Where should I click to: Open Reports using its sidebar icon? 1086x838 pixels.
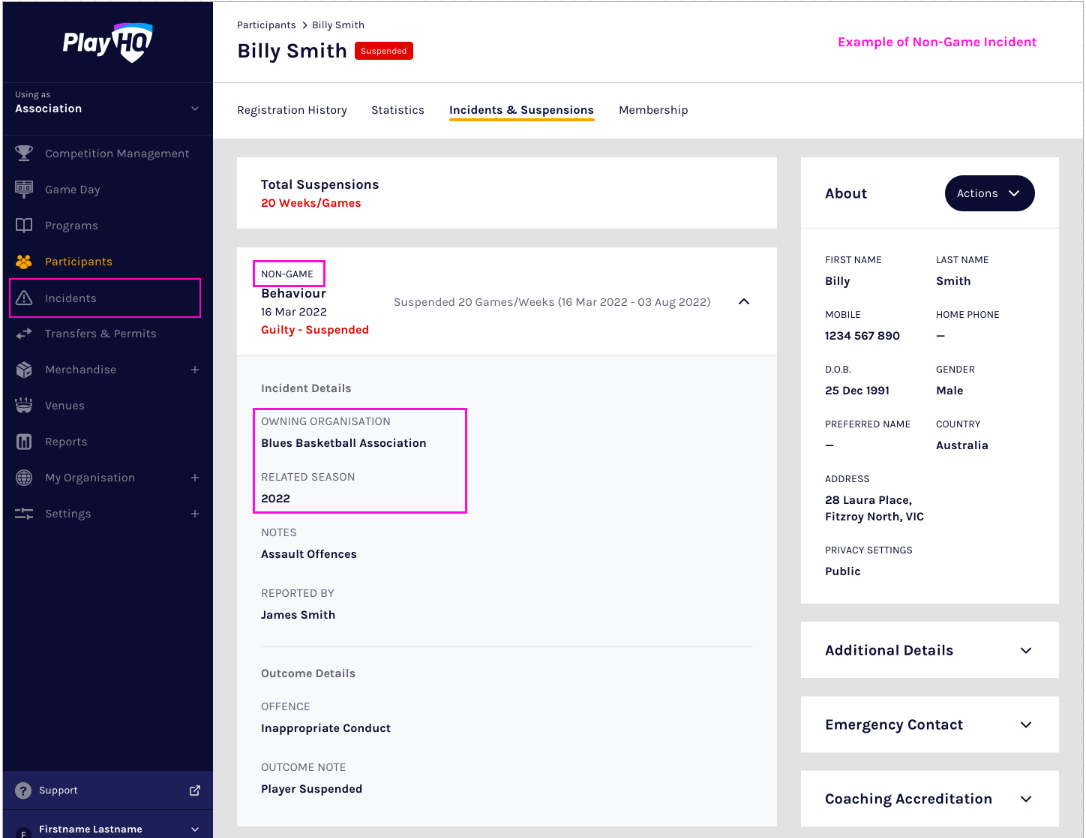click(22, 441)
